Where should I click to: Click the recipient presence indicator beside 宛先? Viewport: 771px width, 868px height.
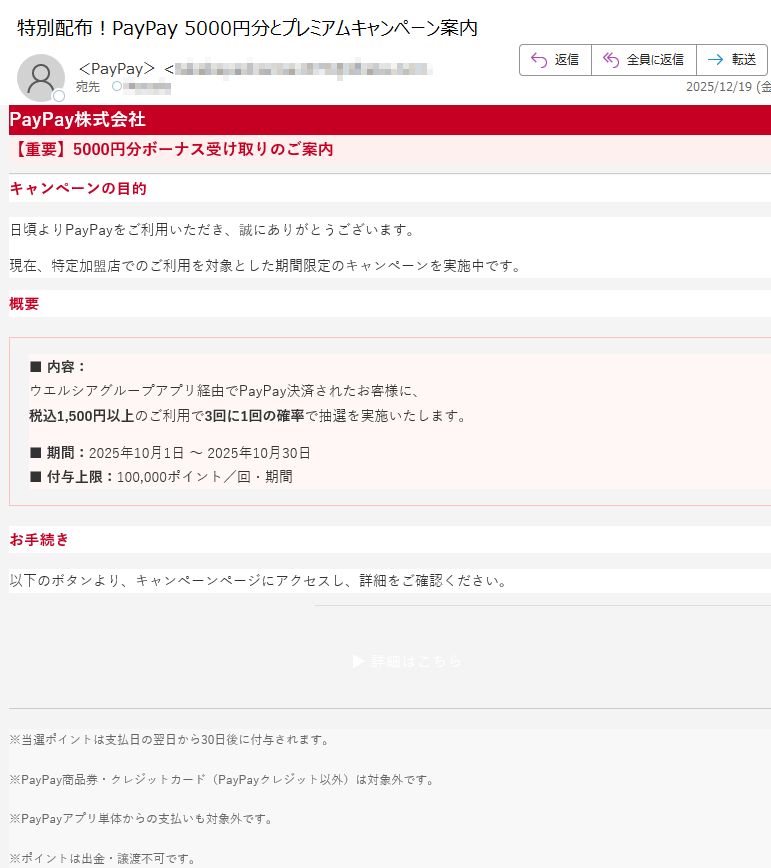coord(116,87)
